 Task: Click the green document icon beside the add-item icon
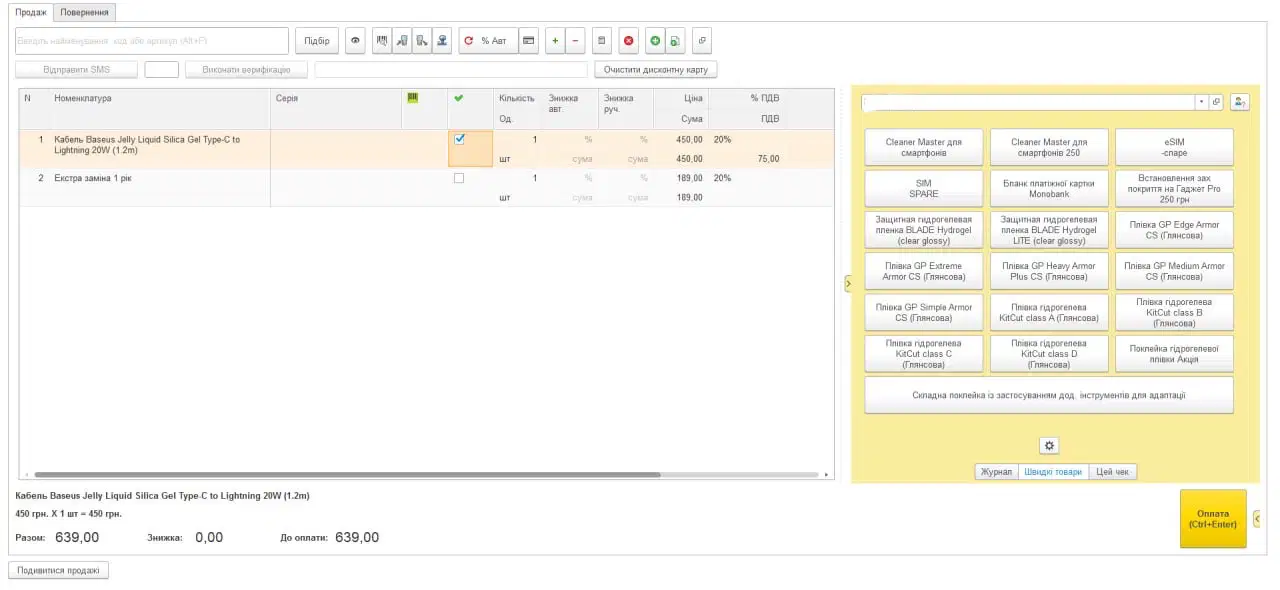click(x=675, y=41)
